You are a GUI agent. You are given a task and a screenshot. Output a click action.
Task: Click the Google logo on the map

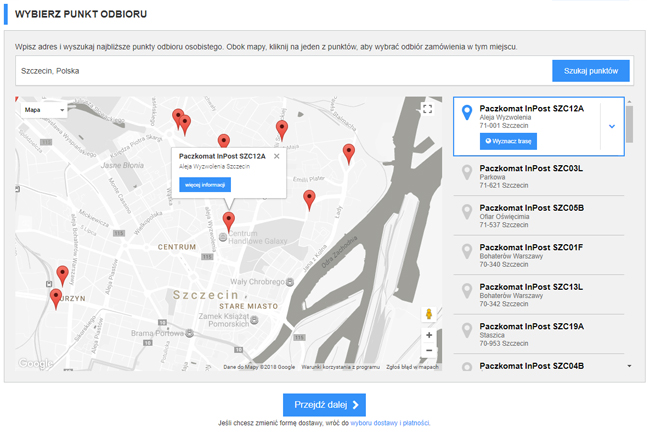point(36,363)
